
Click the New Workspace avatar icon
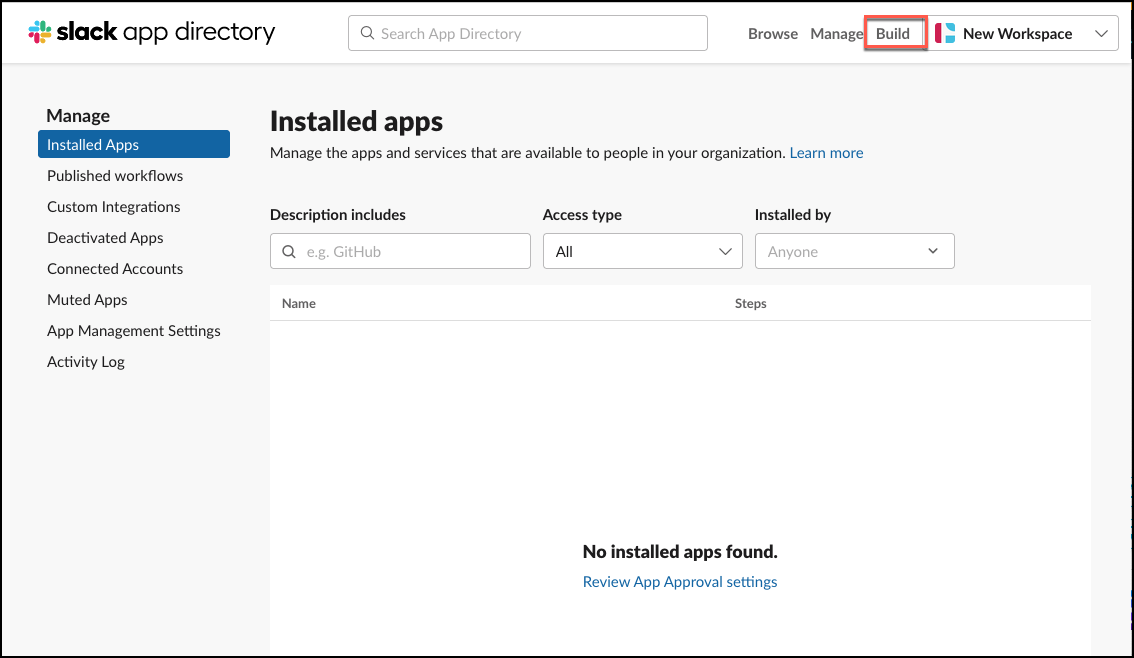click(x=945, y=33)
